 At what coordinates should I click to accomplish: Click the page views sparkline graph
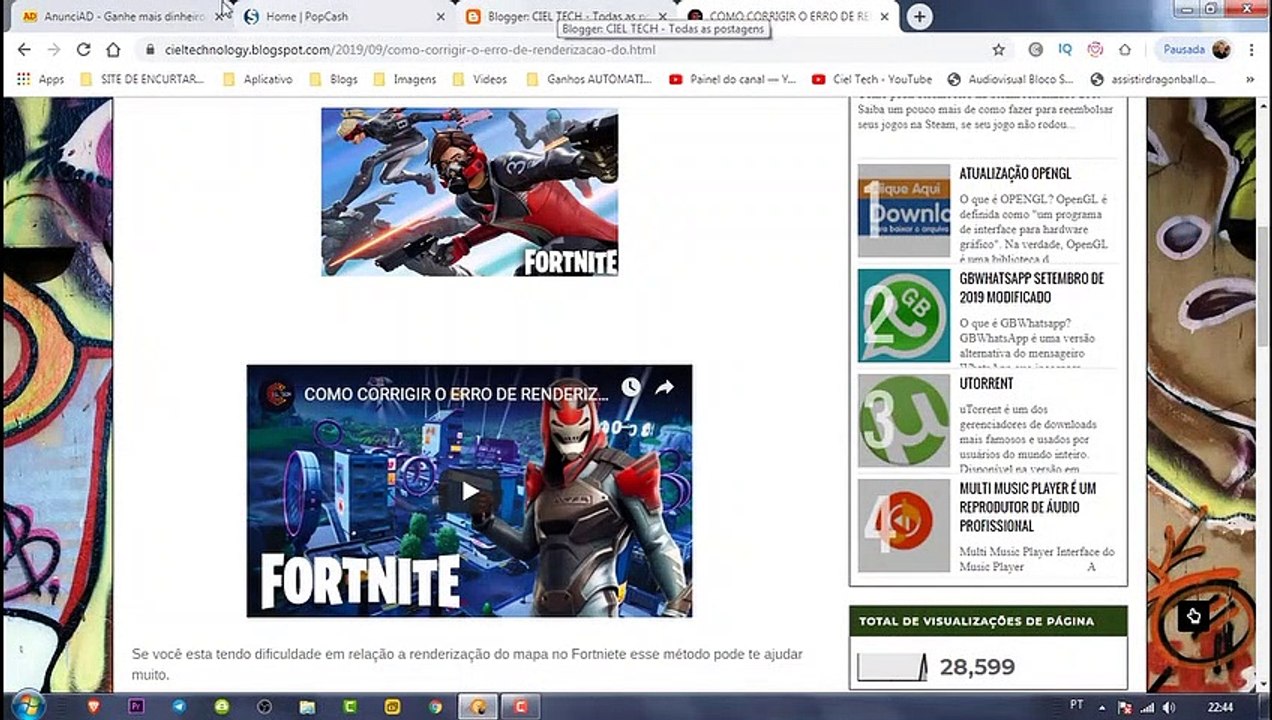coord(893,667)
